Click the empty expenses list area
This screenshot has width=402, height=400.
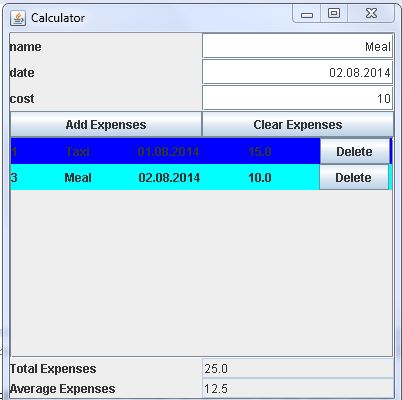[x=201, y=273]
